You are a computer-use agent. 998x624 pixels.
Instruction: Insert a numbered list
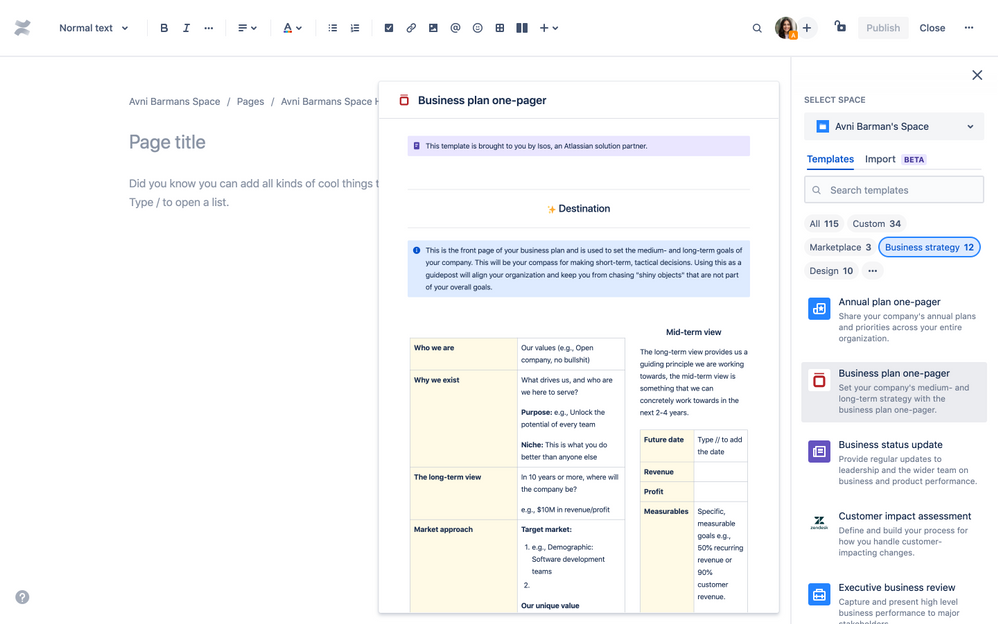click(355, 28)
